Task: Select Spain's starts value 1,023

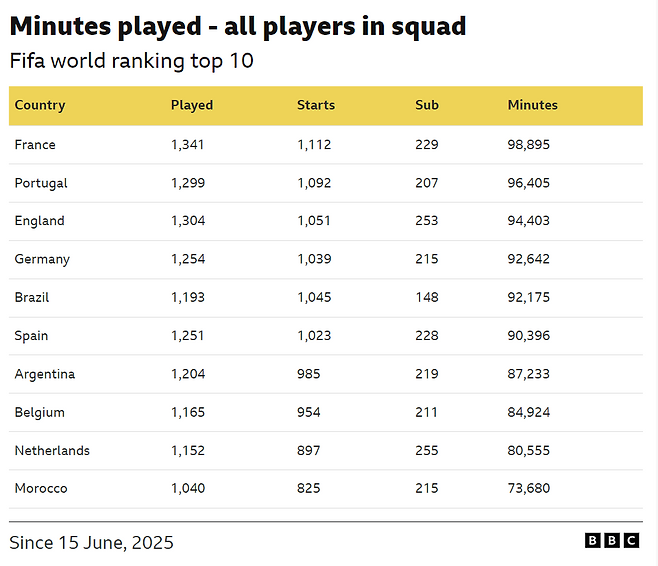Action: 314,336
